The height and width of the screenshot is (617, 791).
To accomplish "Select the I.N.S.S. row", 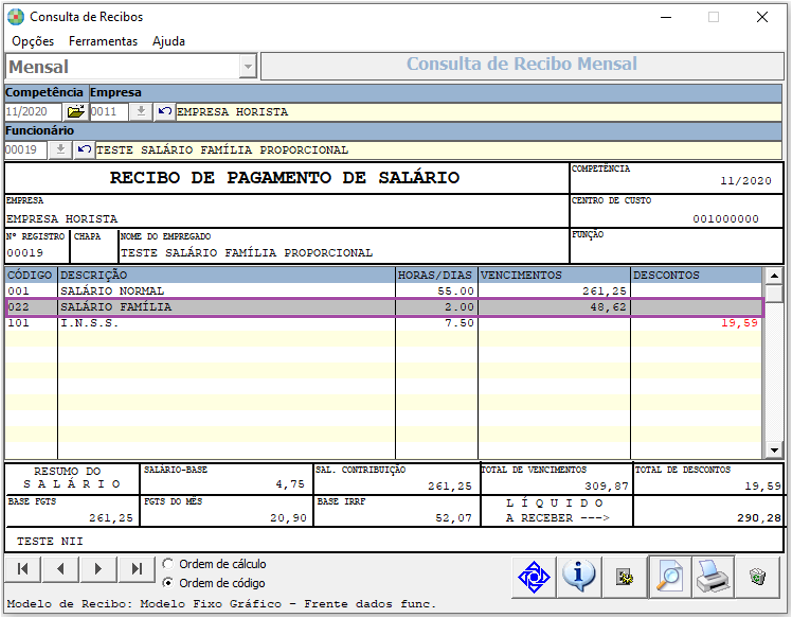I will 383,323.
